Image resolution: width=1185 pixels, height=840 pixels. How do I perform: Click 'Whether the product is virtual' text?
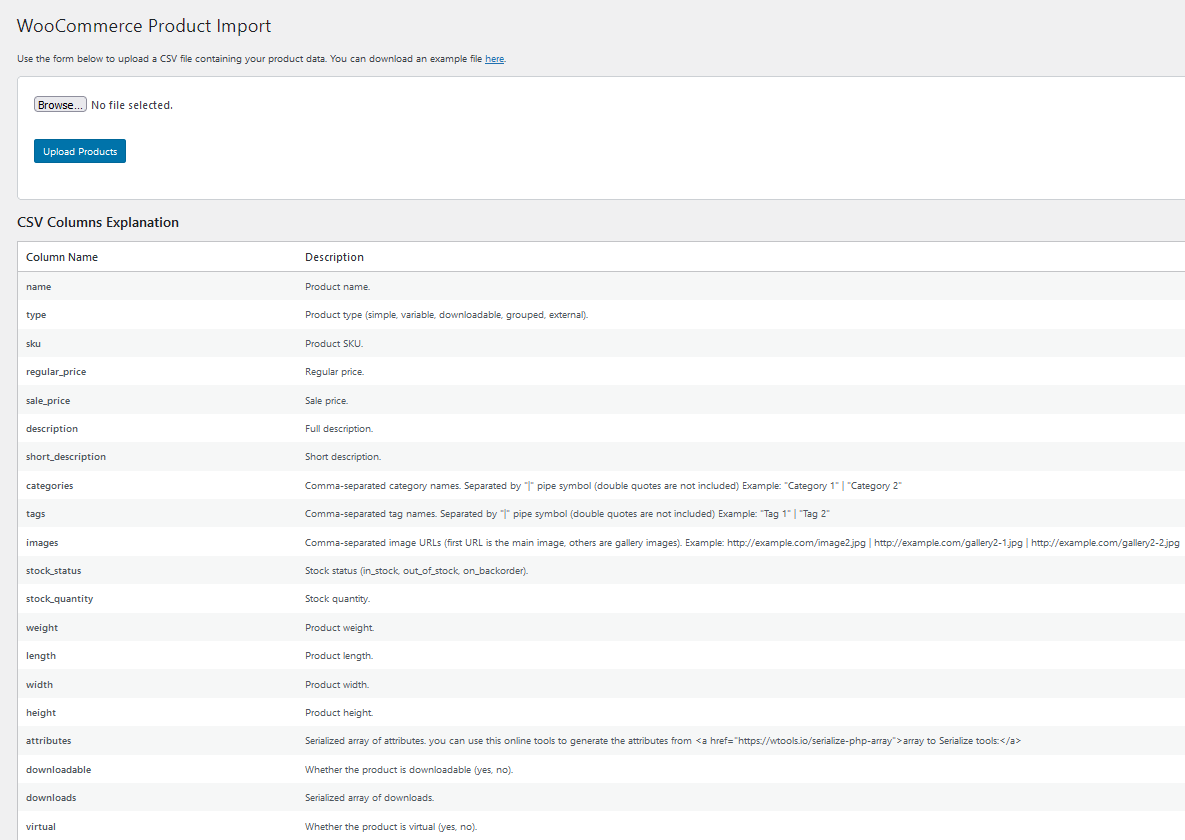coord(391,826)
